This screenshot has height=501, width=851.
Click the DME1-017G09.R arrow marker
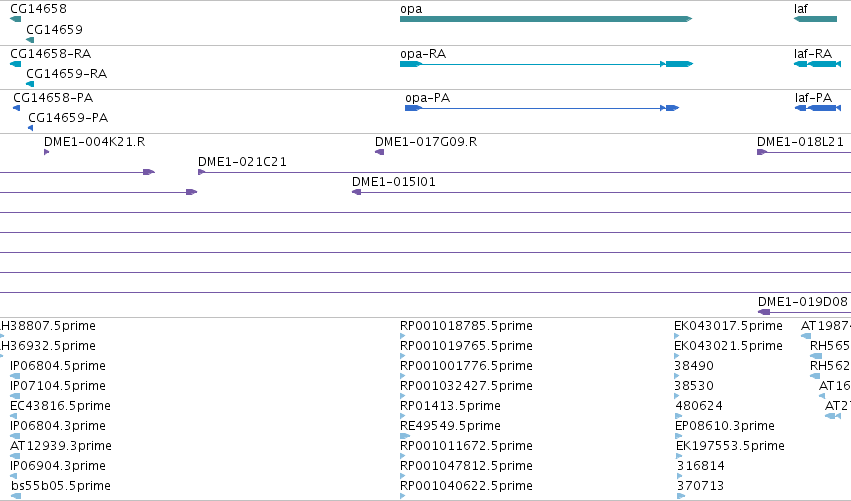tap(379, 152)
